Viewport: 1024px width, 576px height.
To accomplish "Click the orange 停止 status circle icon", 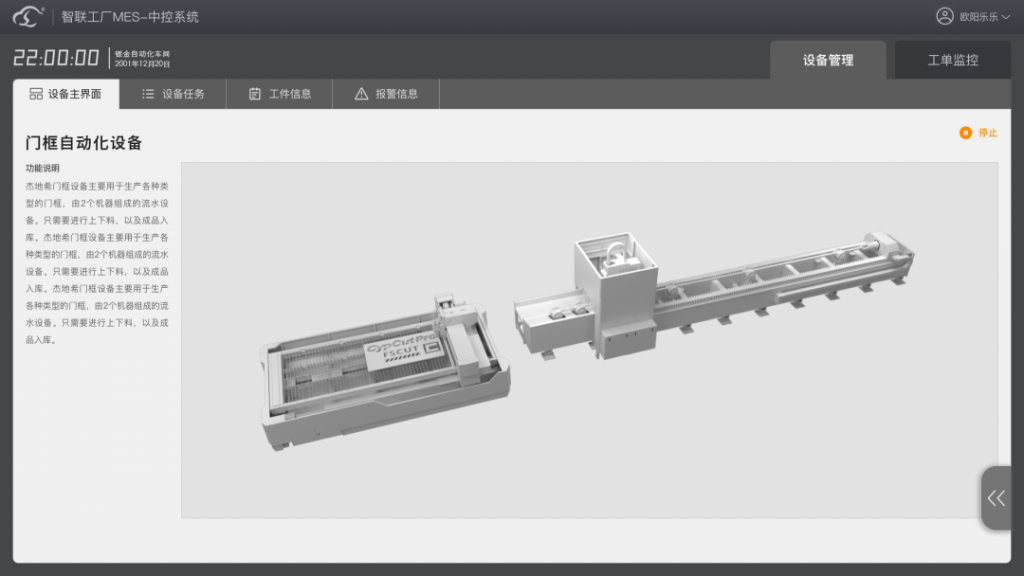I will click(x=965, y=133).
